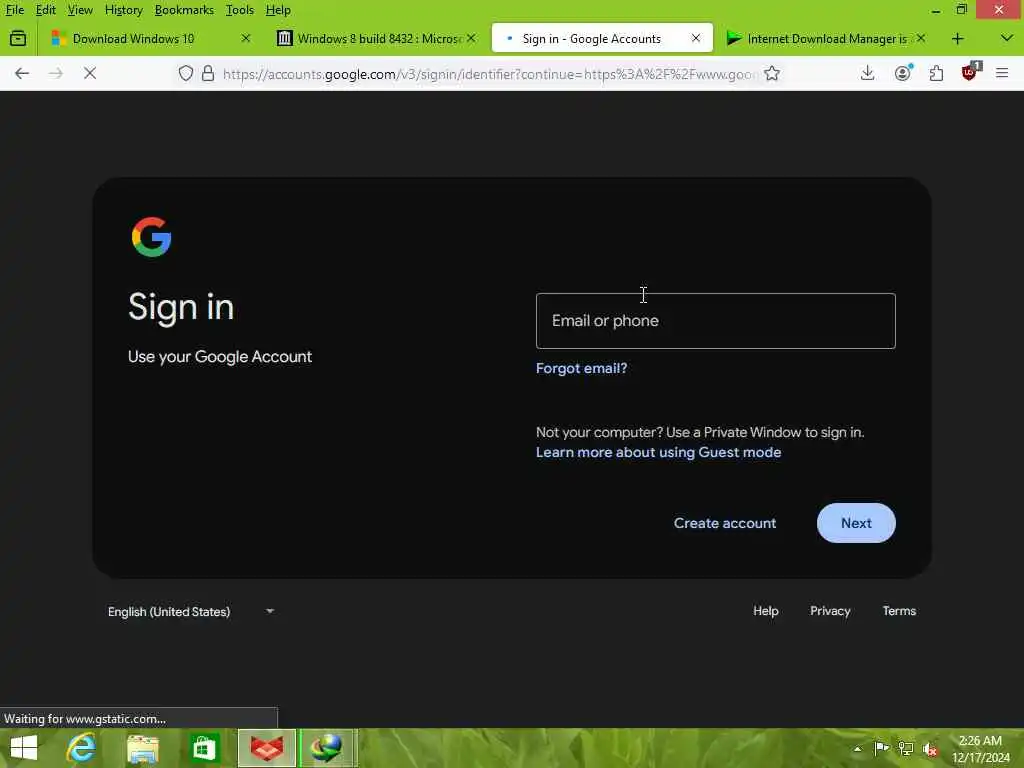Close the Windows 8 build 8432 tab
This screenshot has height=768, width=1024.
point(471,39)
